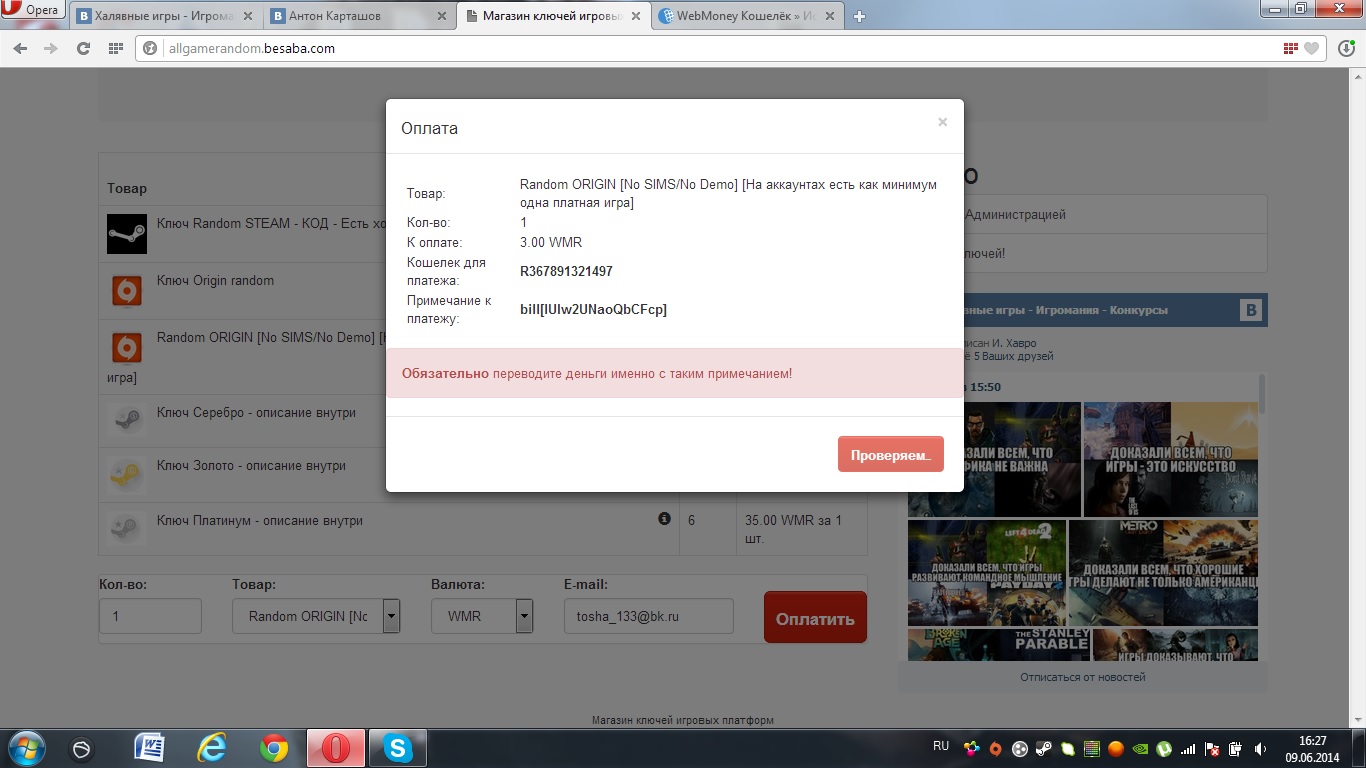1366x768 pixels.
Task: Select the Магазин ключей игровых tab
Action: coord(554,16)
